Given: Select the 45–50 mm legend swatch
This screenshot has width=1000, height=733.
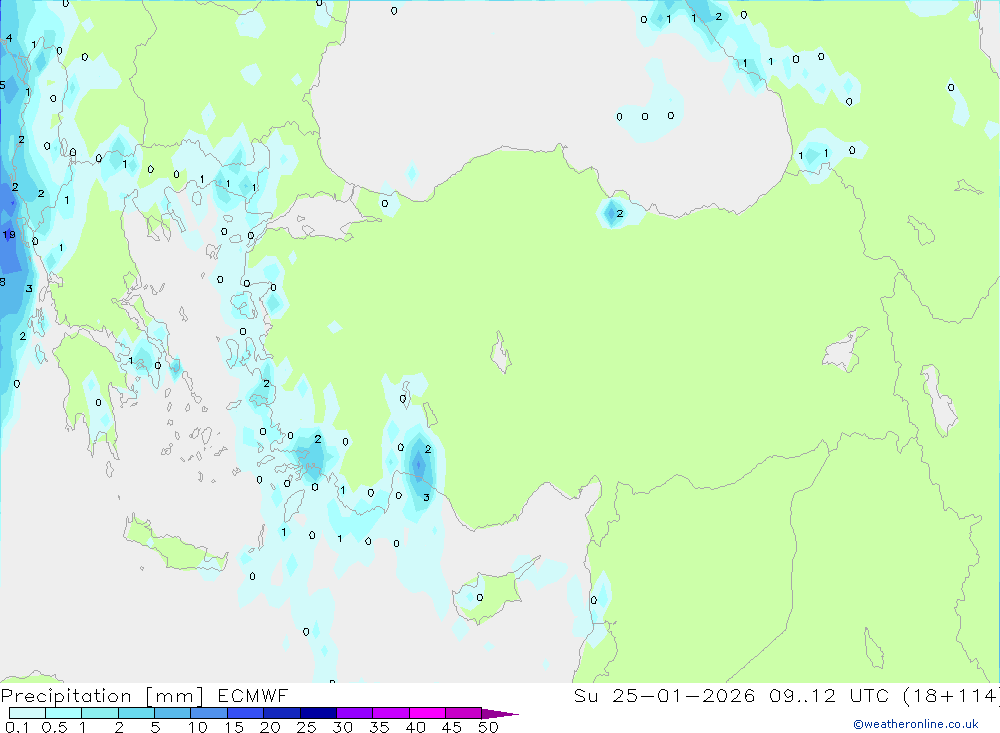Looking at the screenshot, I should [464, 713].
